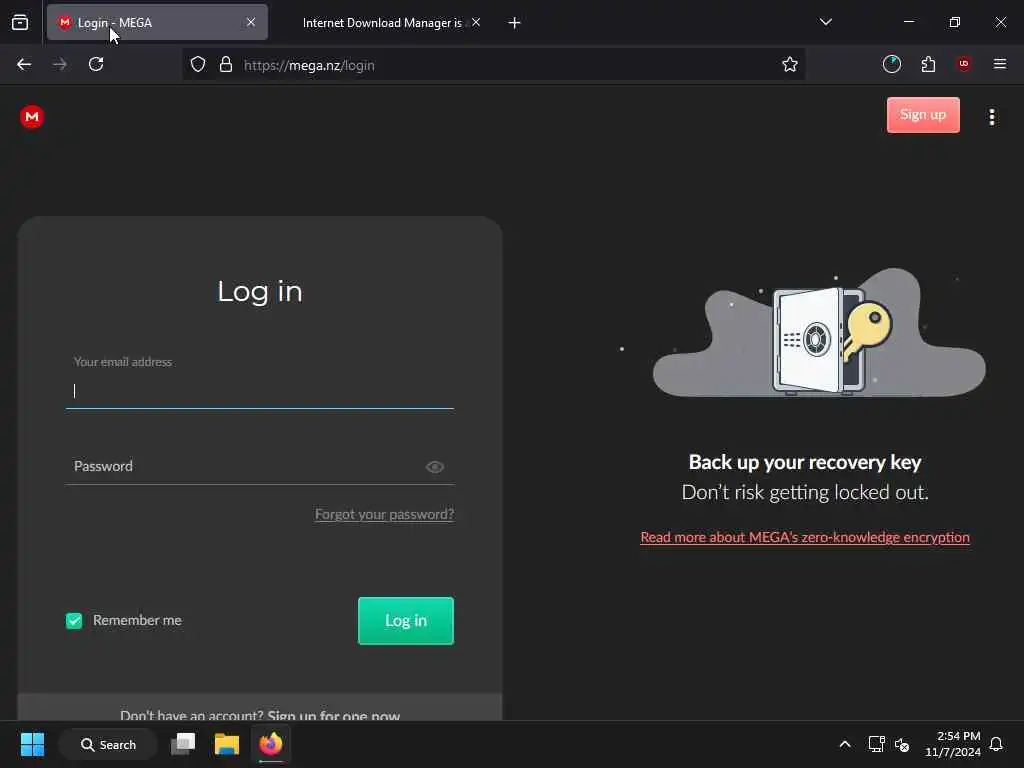Open the Sign up for one now link

[334, 716]
